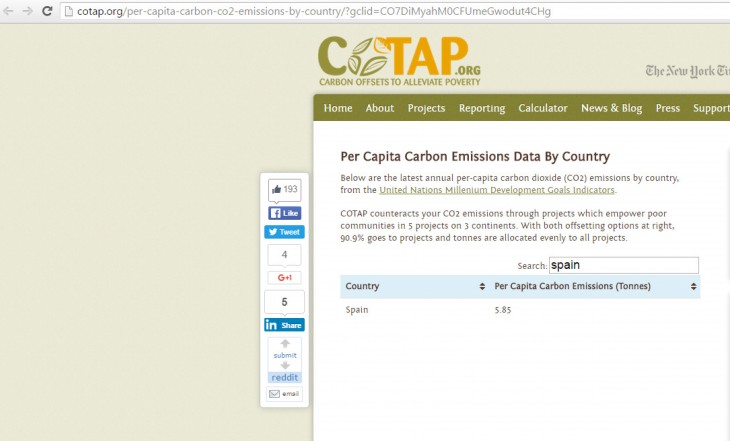
Task: Click the reddit submit link
Action: point(285,355)
